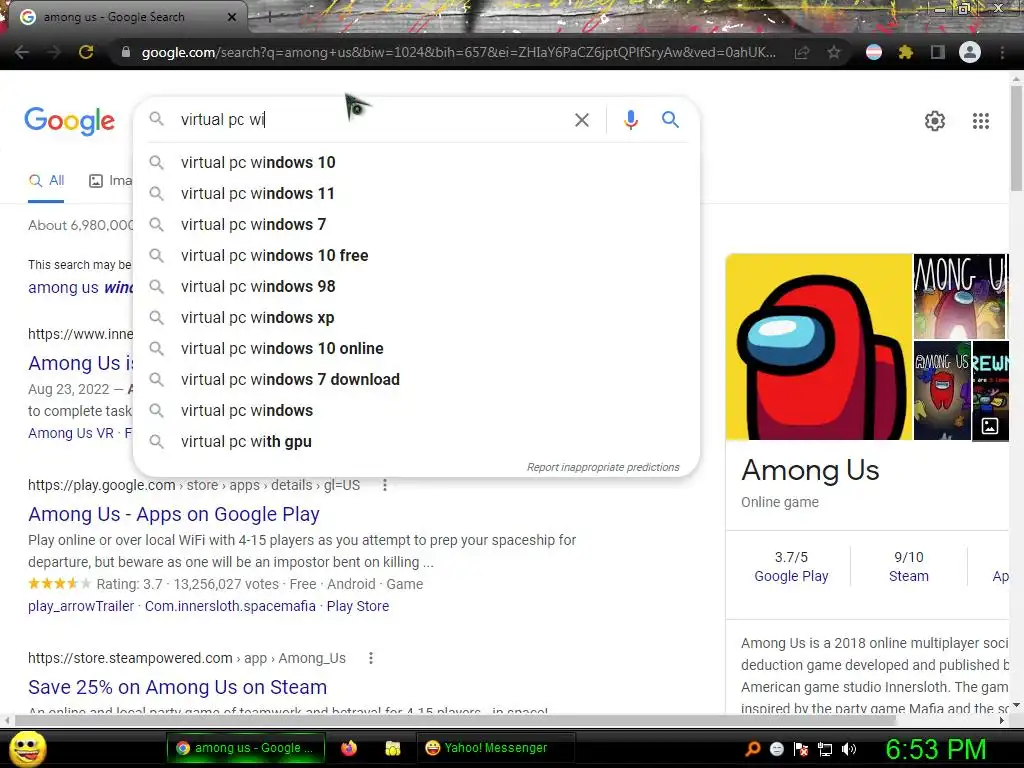Reload the page with the refresh icon
1024x768 pixels.
coord(86,52)
